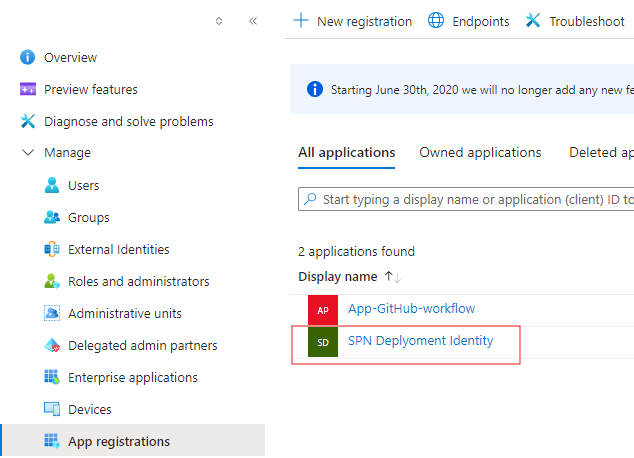This screenshot has width=634, height=458.
Task: Open the SPN Deplyoment Identity link
Action: 420,341
